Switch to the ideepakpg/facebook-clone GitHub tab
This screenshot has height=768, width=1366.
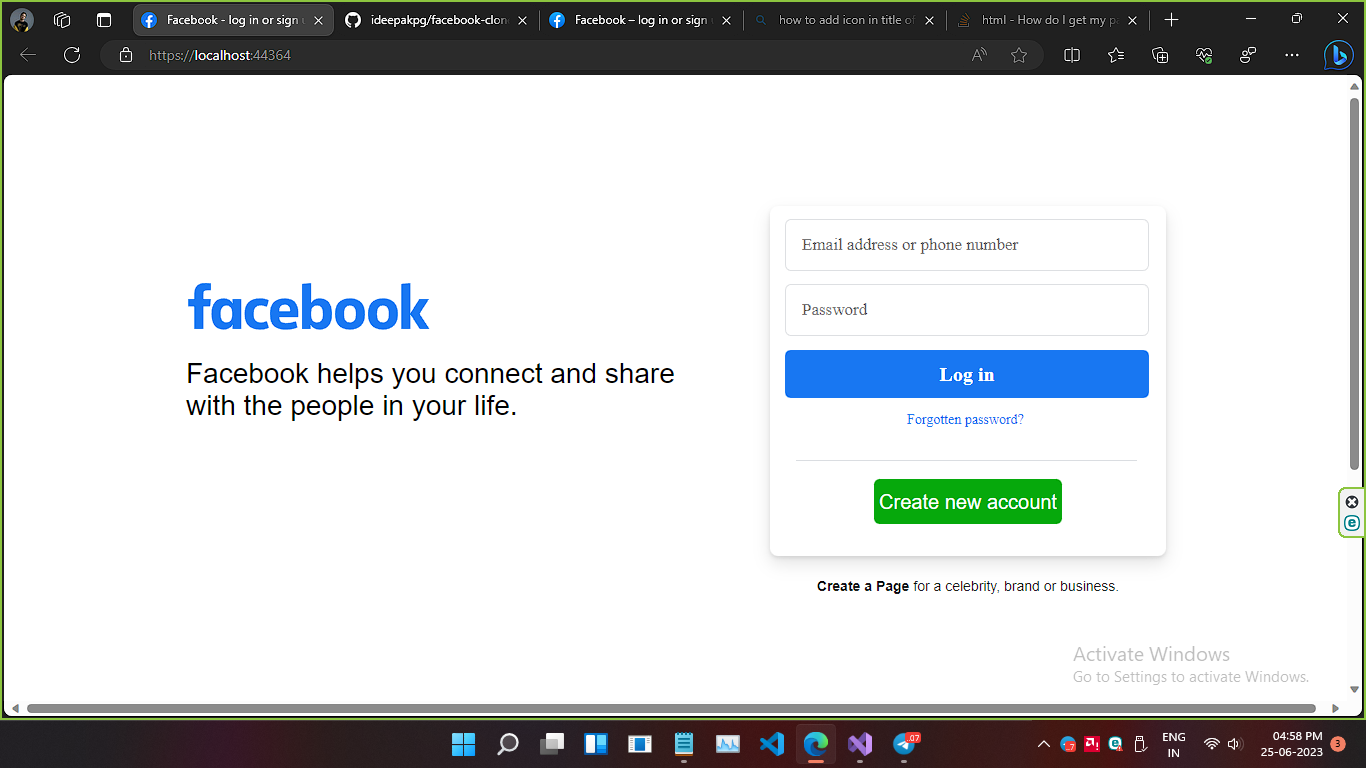430,19
